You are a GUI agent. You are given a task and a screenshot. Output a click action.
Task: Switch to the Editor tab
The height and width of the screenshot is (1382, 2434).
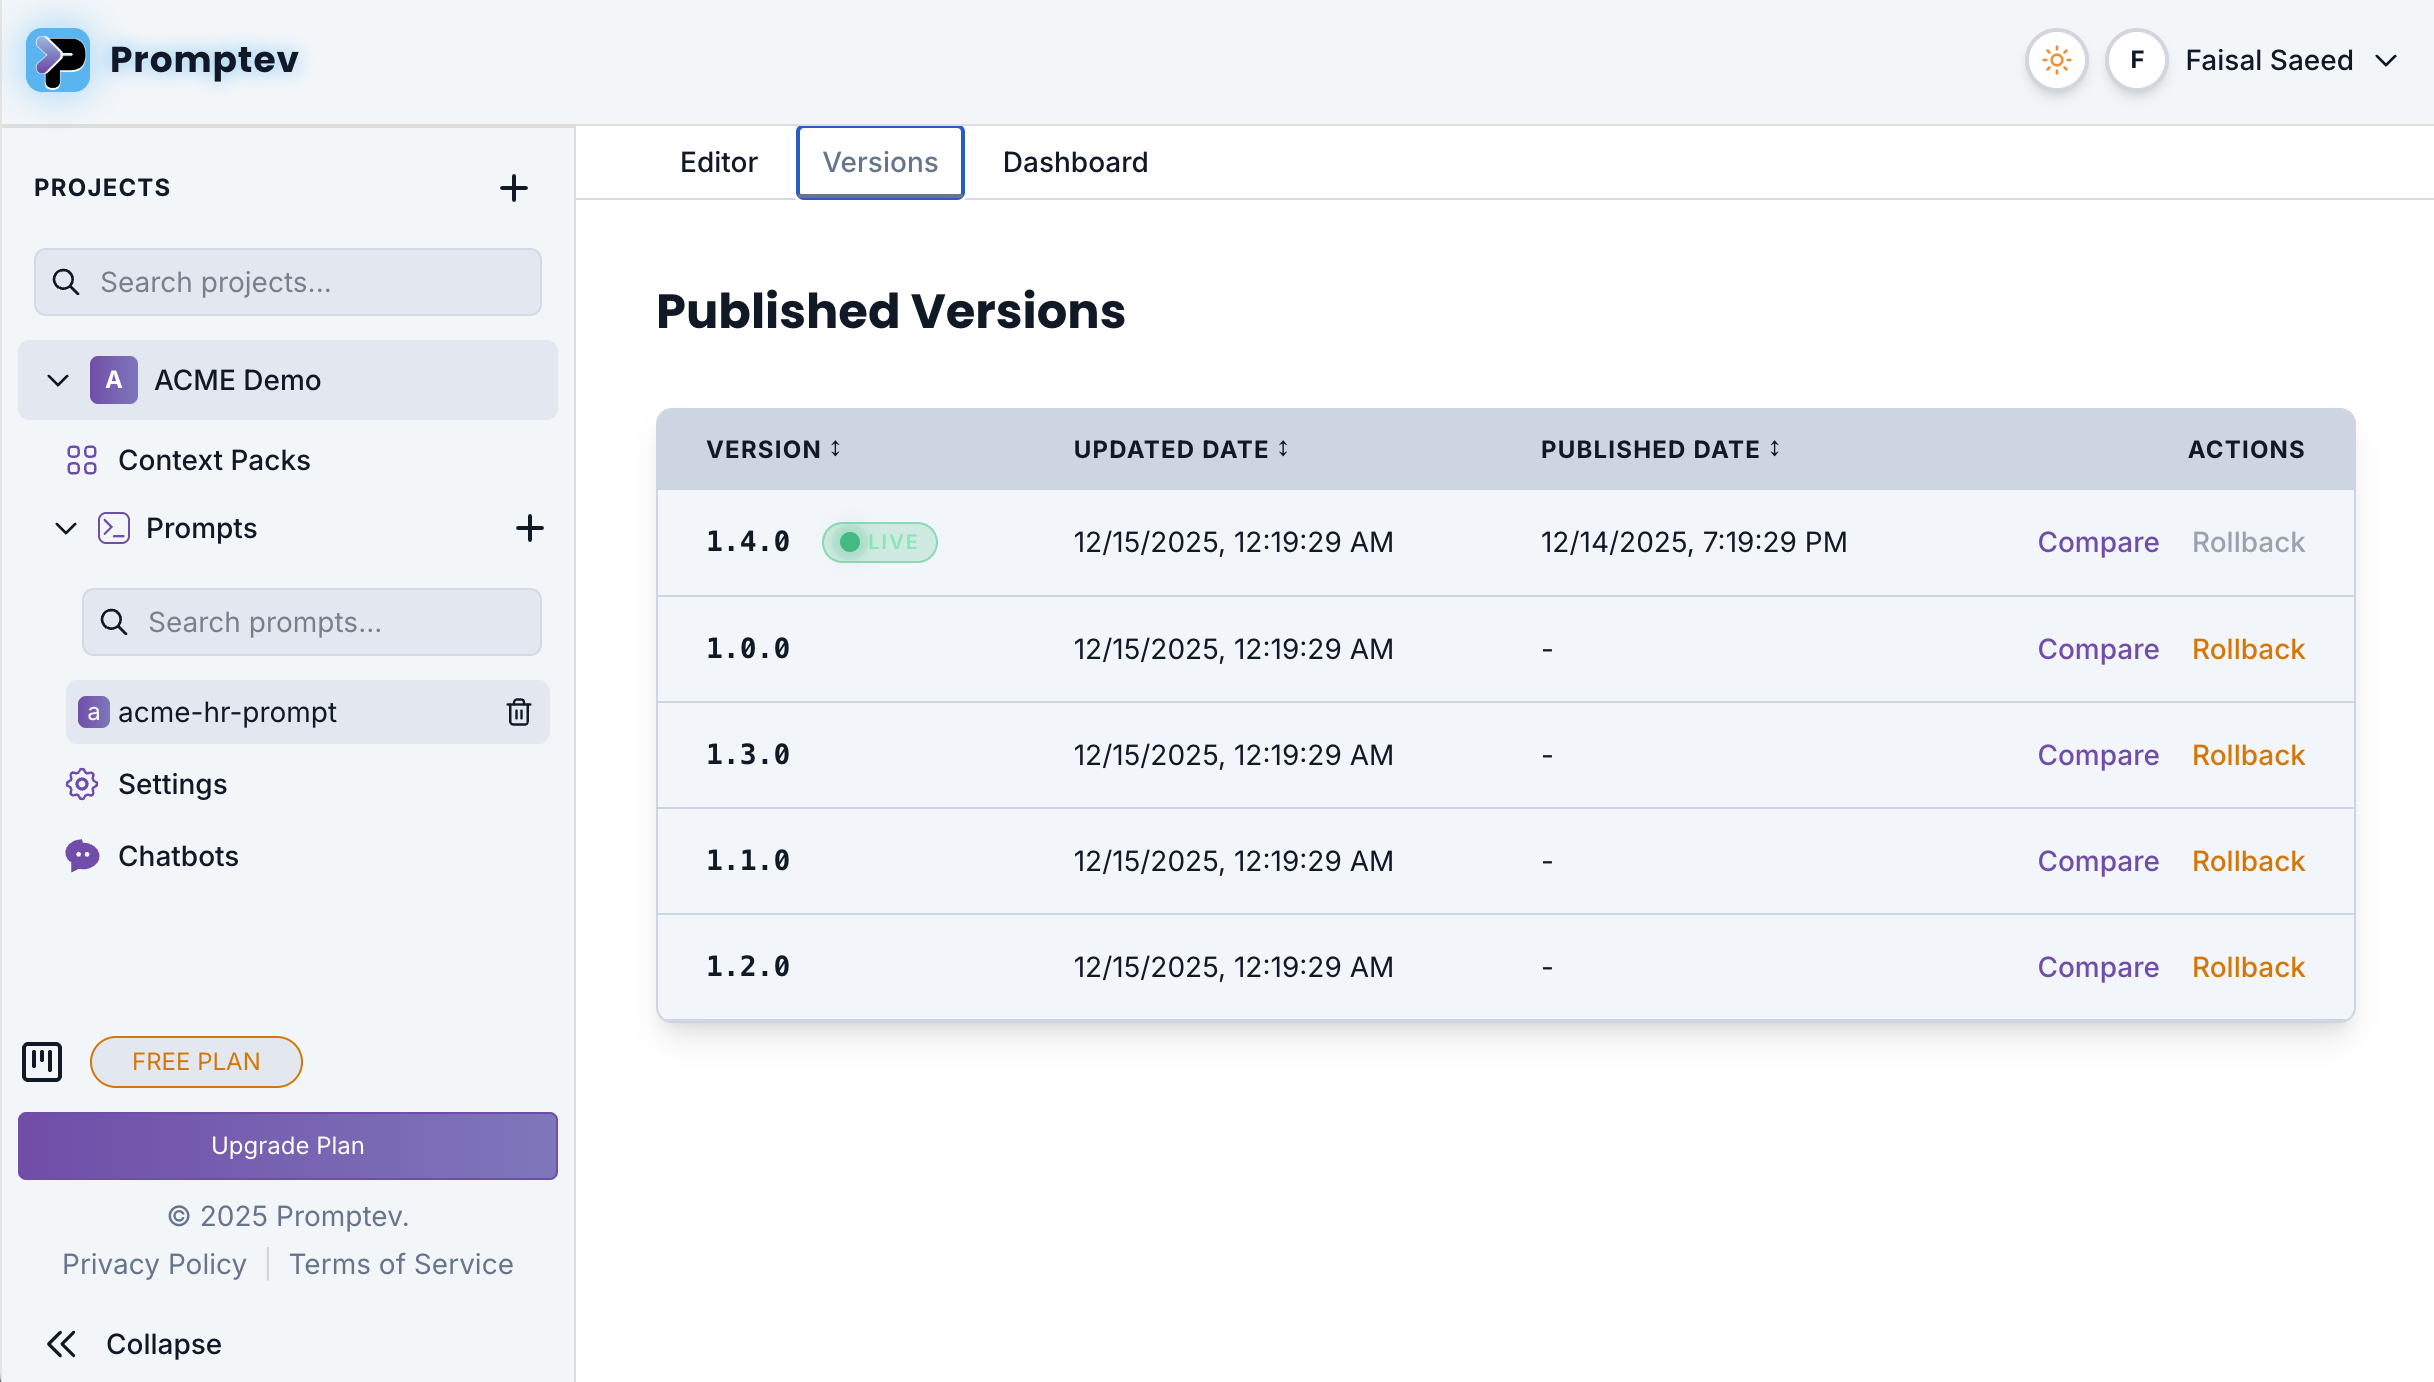[718, 163]
